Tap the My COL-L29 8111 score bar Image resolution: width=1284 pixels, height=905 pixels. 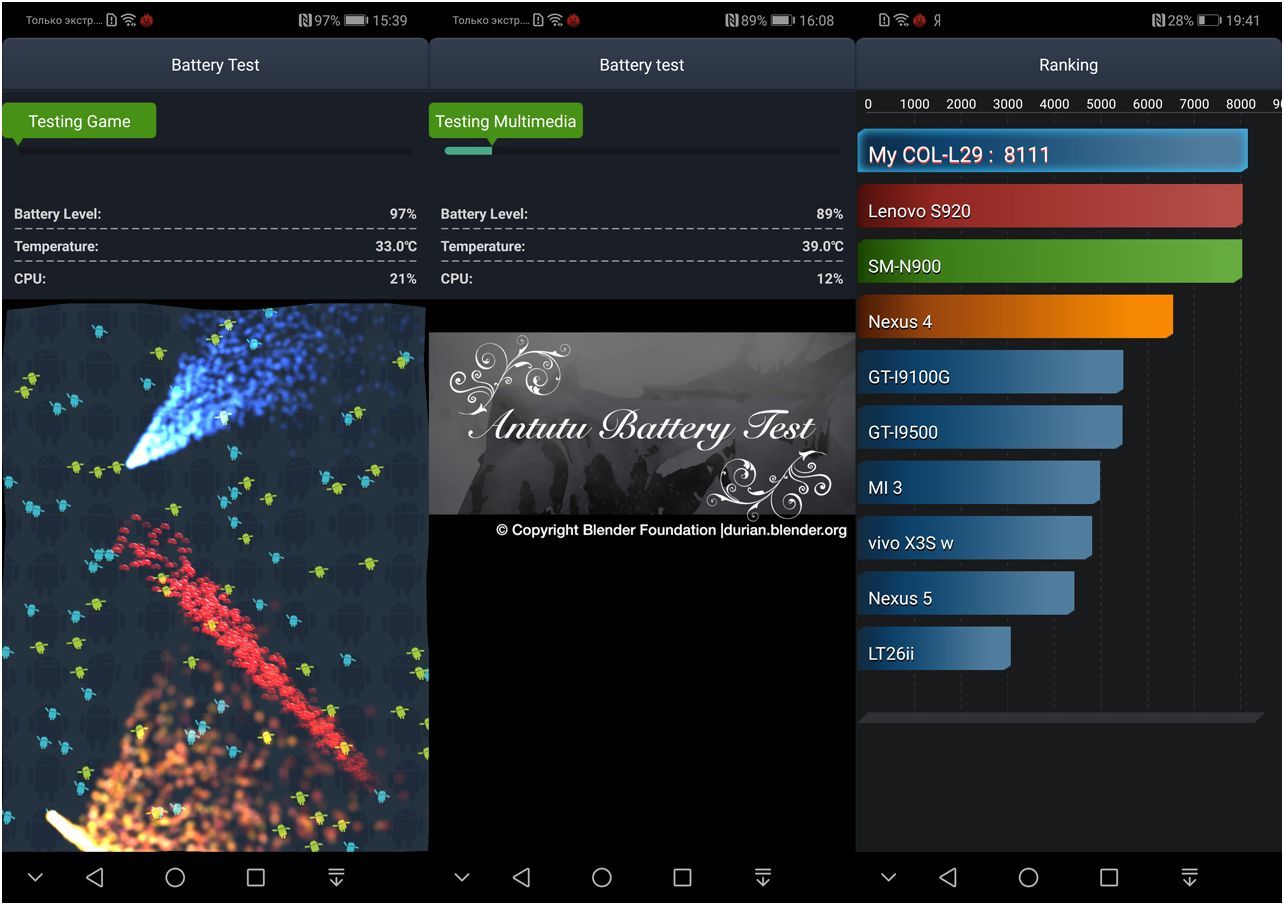click(x=1051, y=154)
